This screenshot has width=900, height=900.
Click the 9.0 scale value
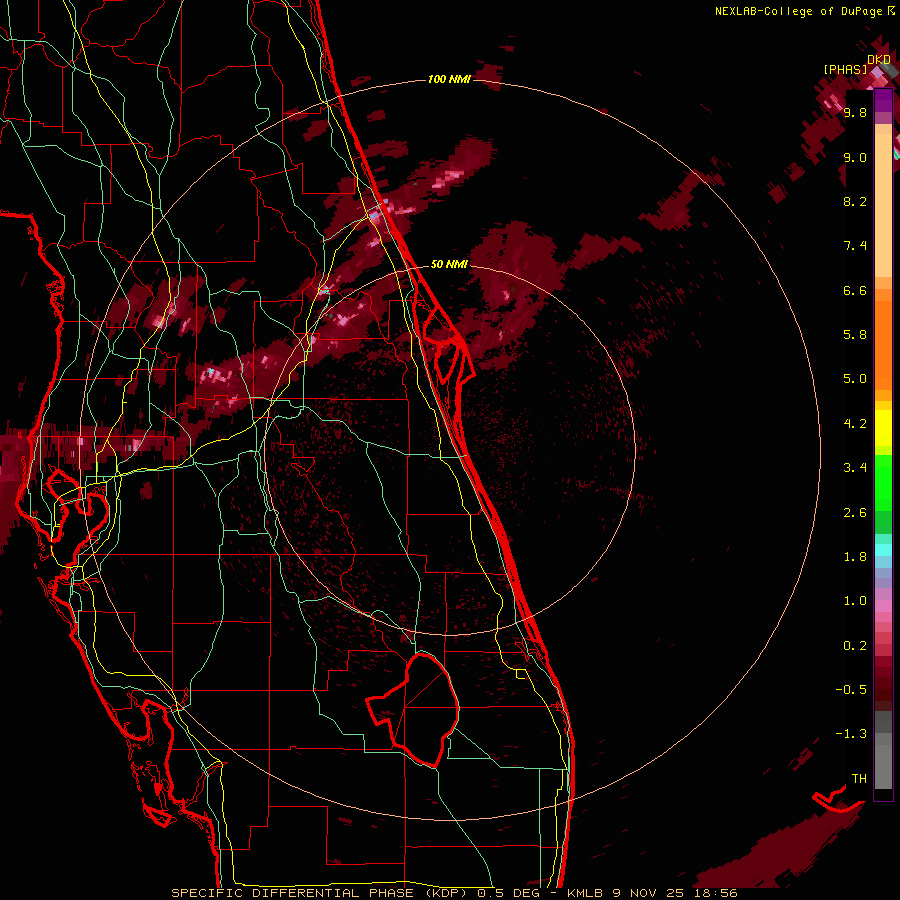coord(855,157)
